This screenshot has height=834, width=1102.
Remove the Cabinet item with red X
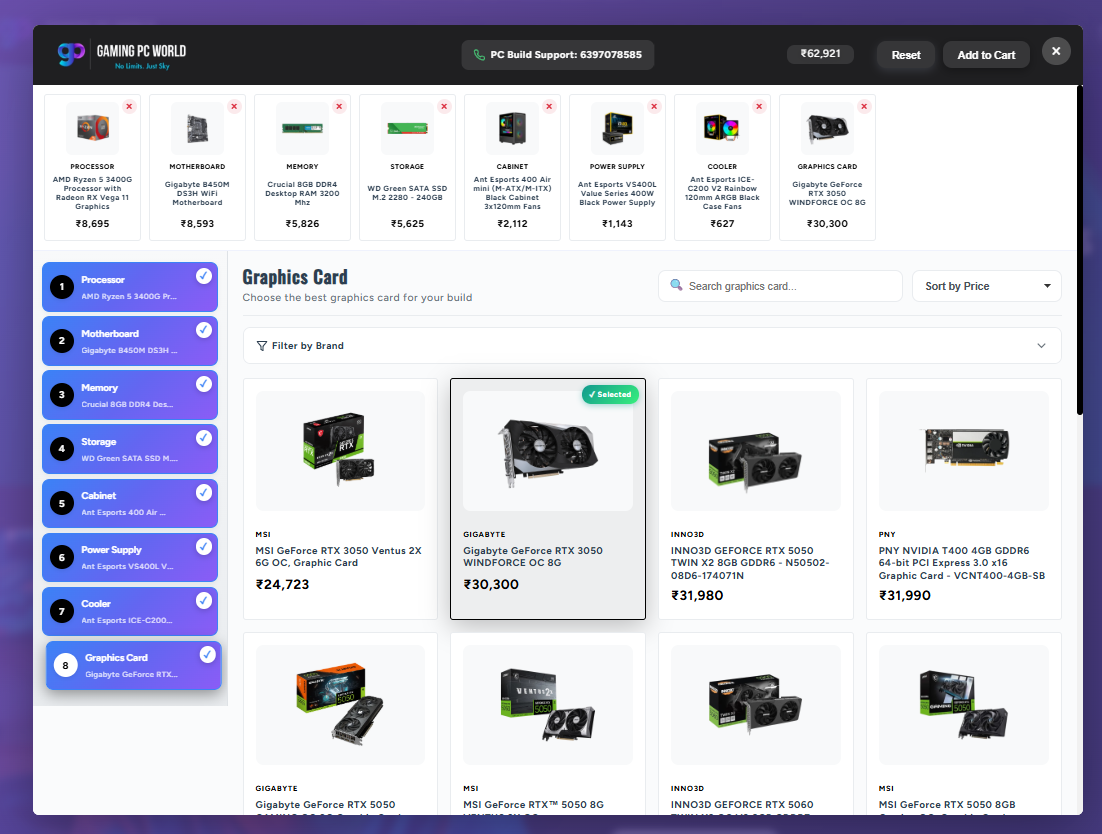549,106
